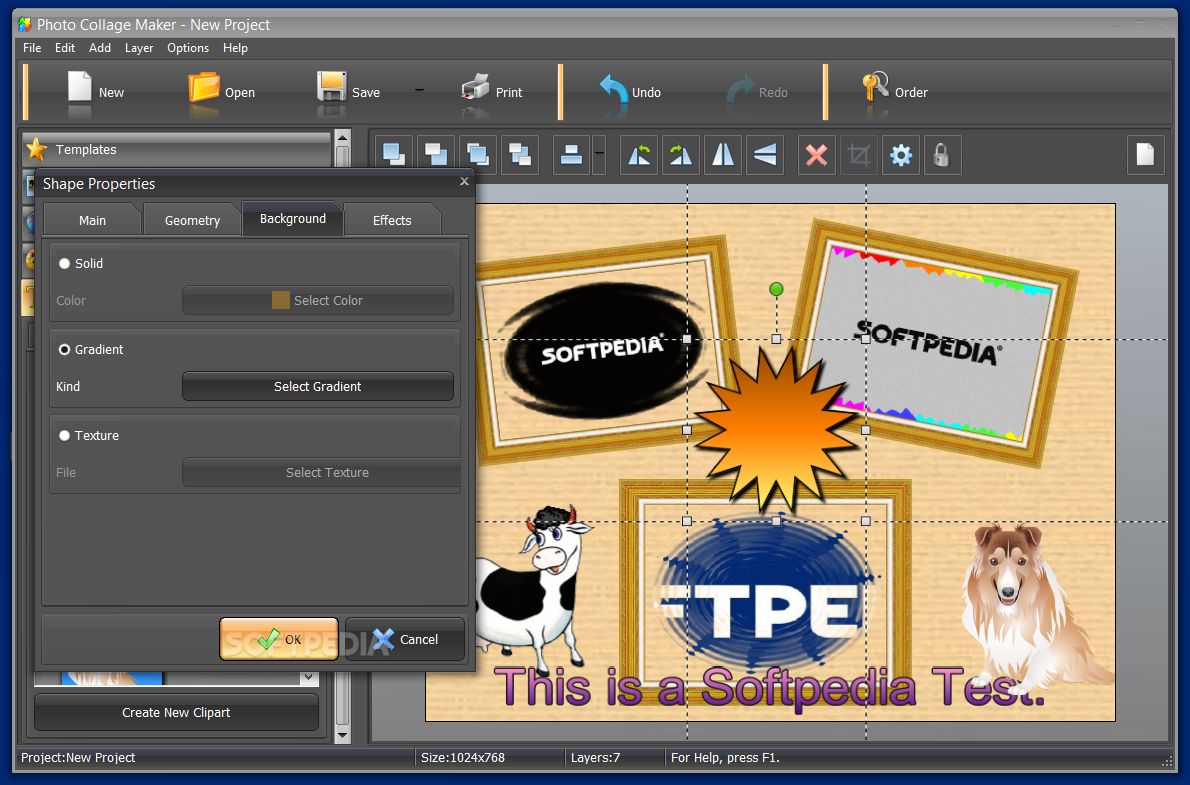Close the Shape Properties dialog
This screenshot has width=1190, height=785.
(x=464, y=181)
